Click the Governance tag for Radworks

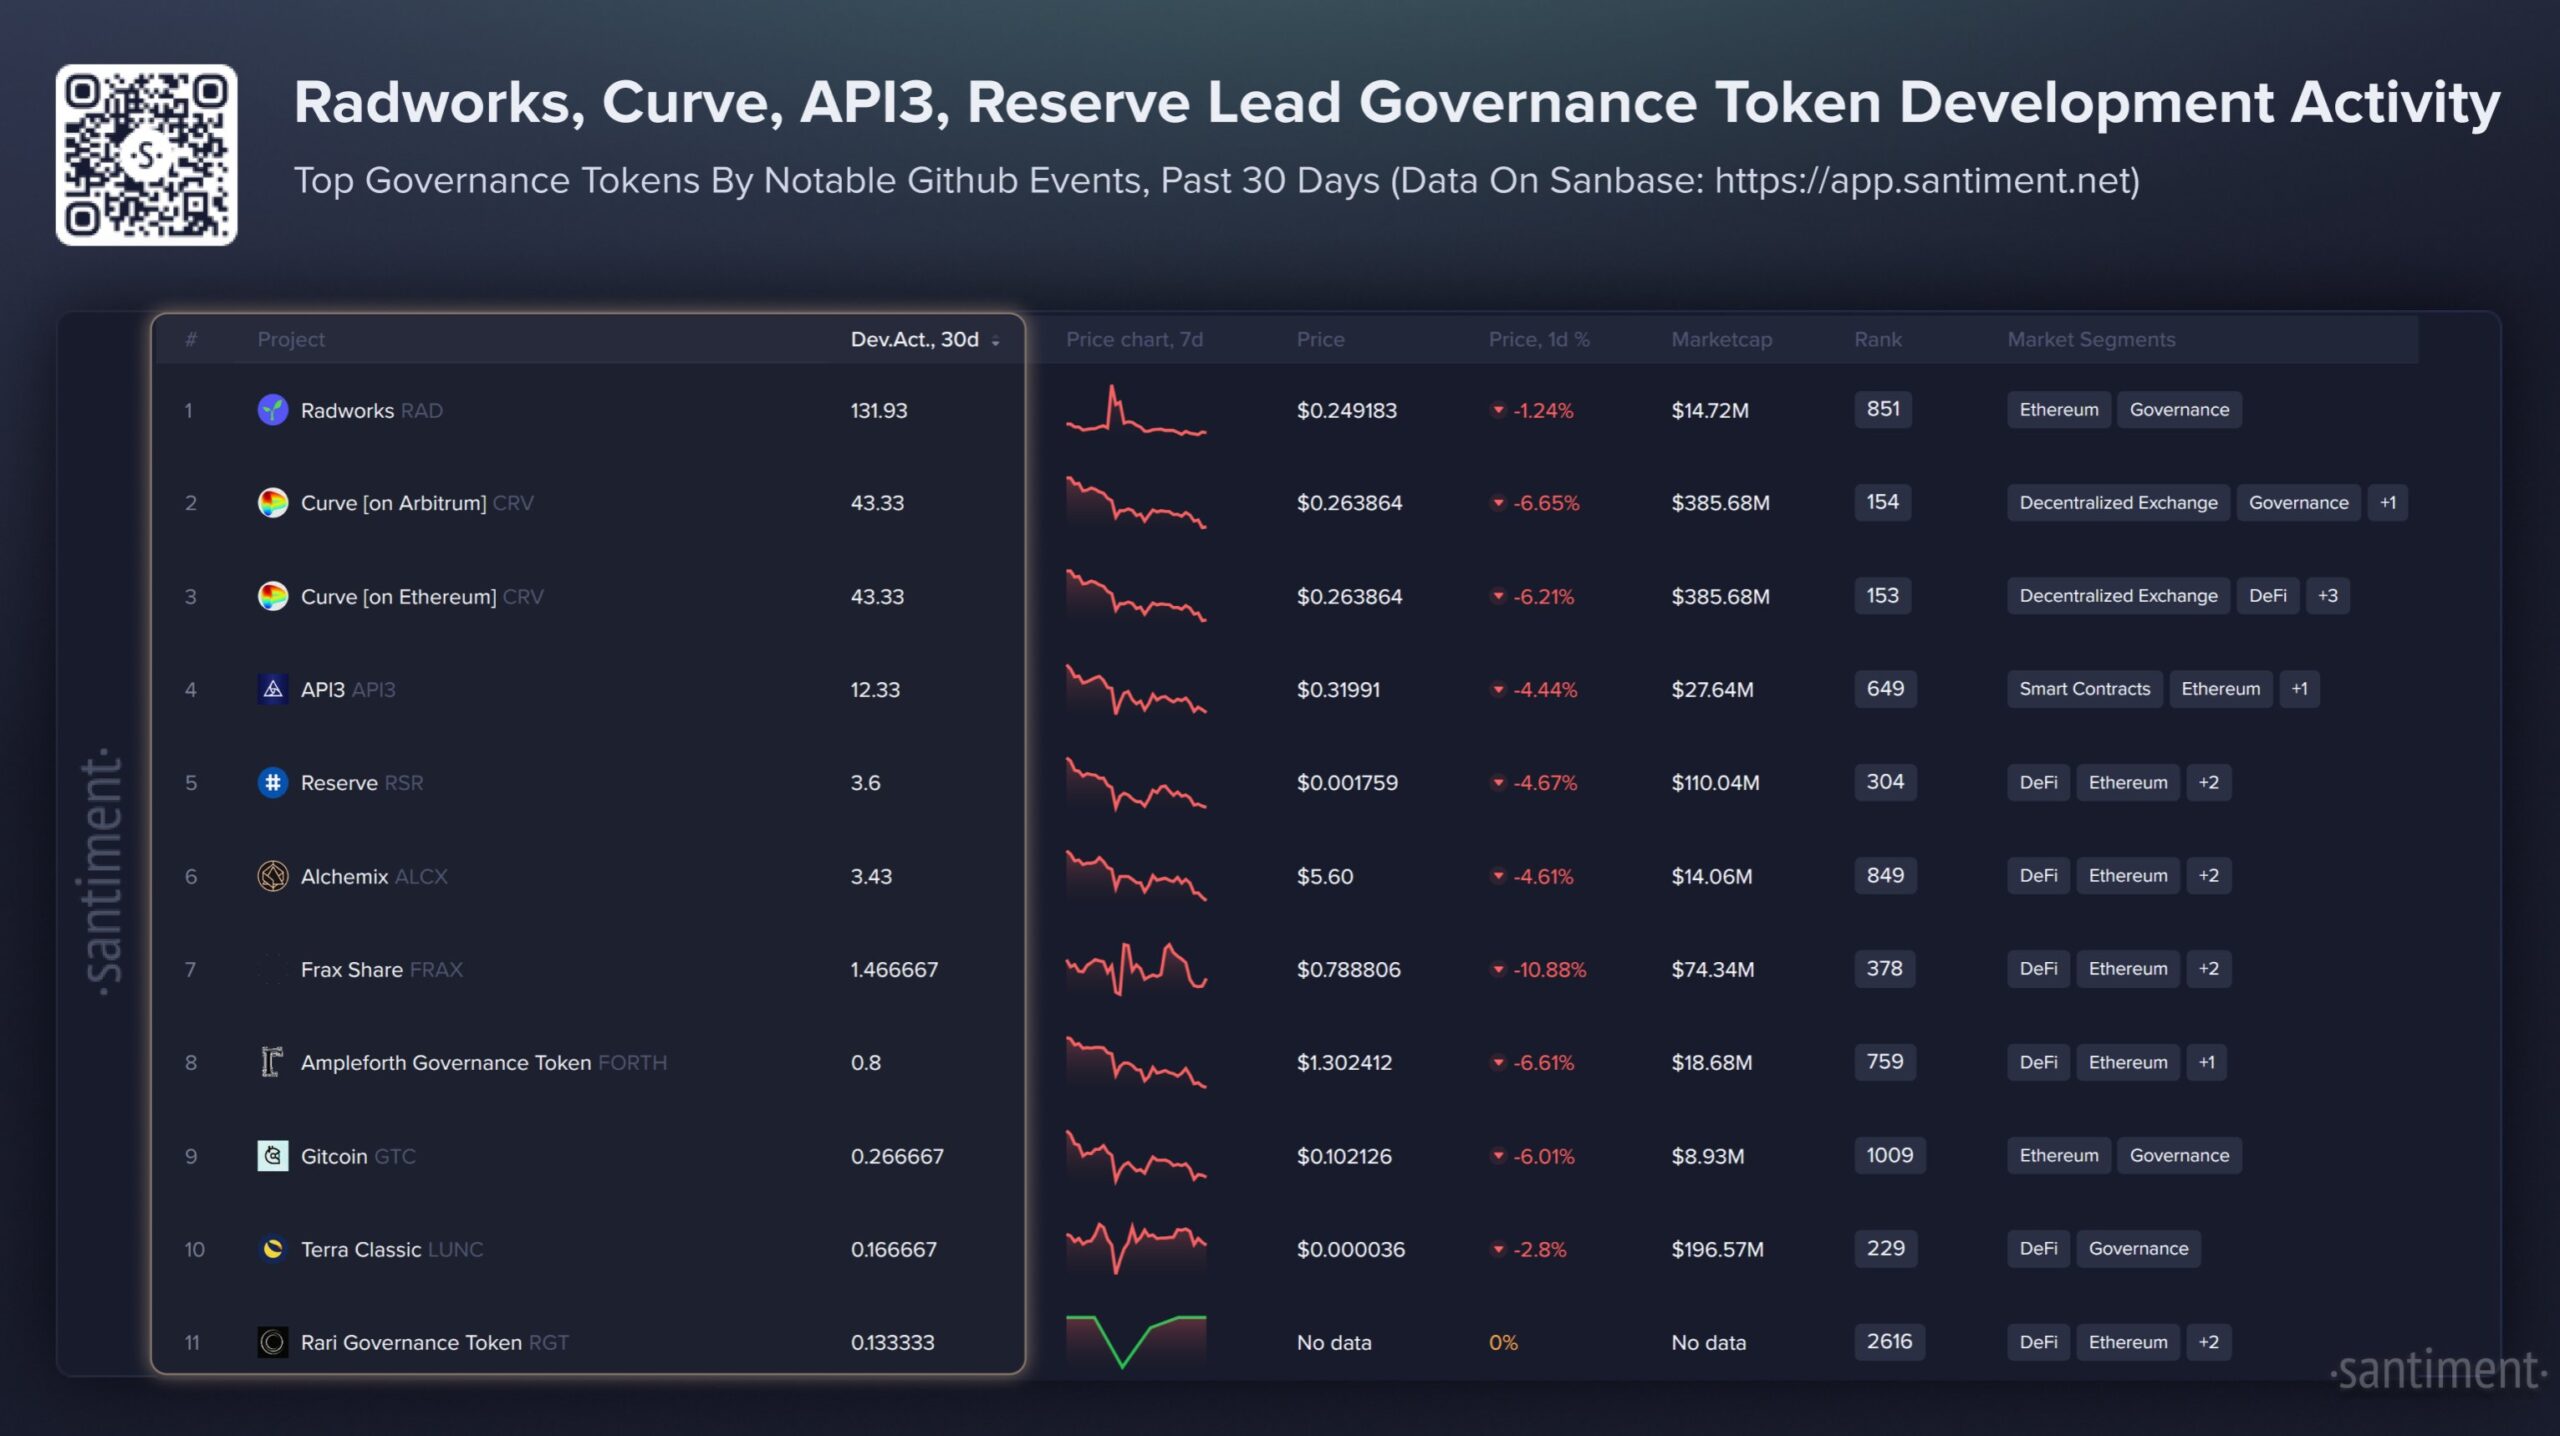(x=2179, y=409)
